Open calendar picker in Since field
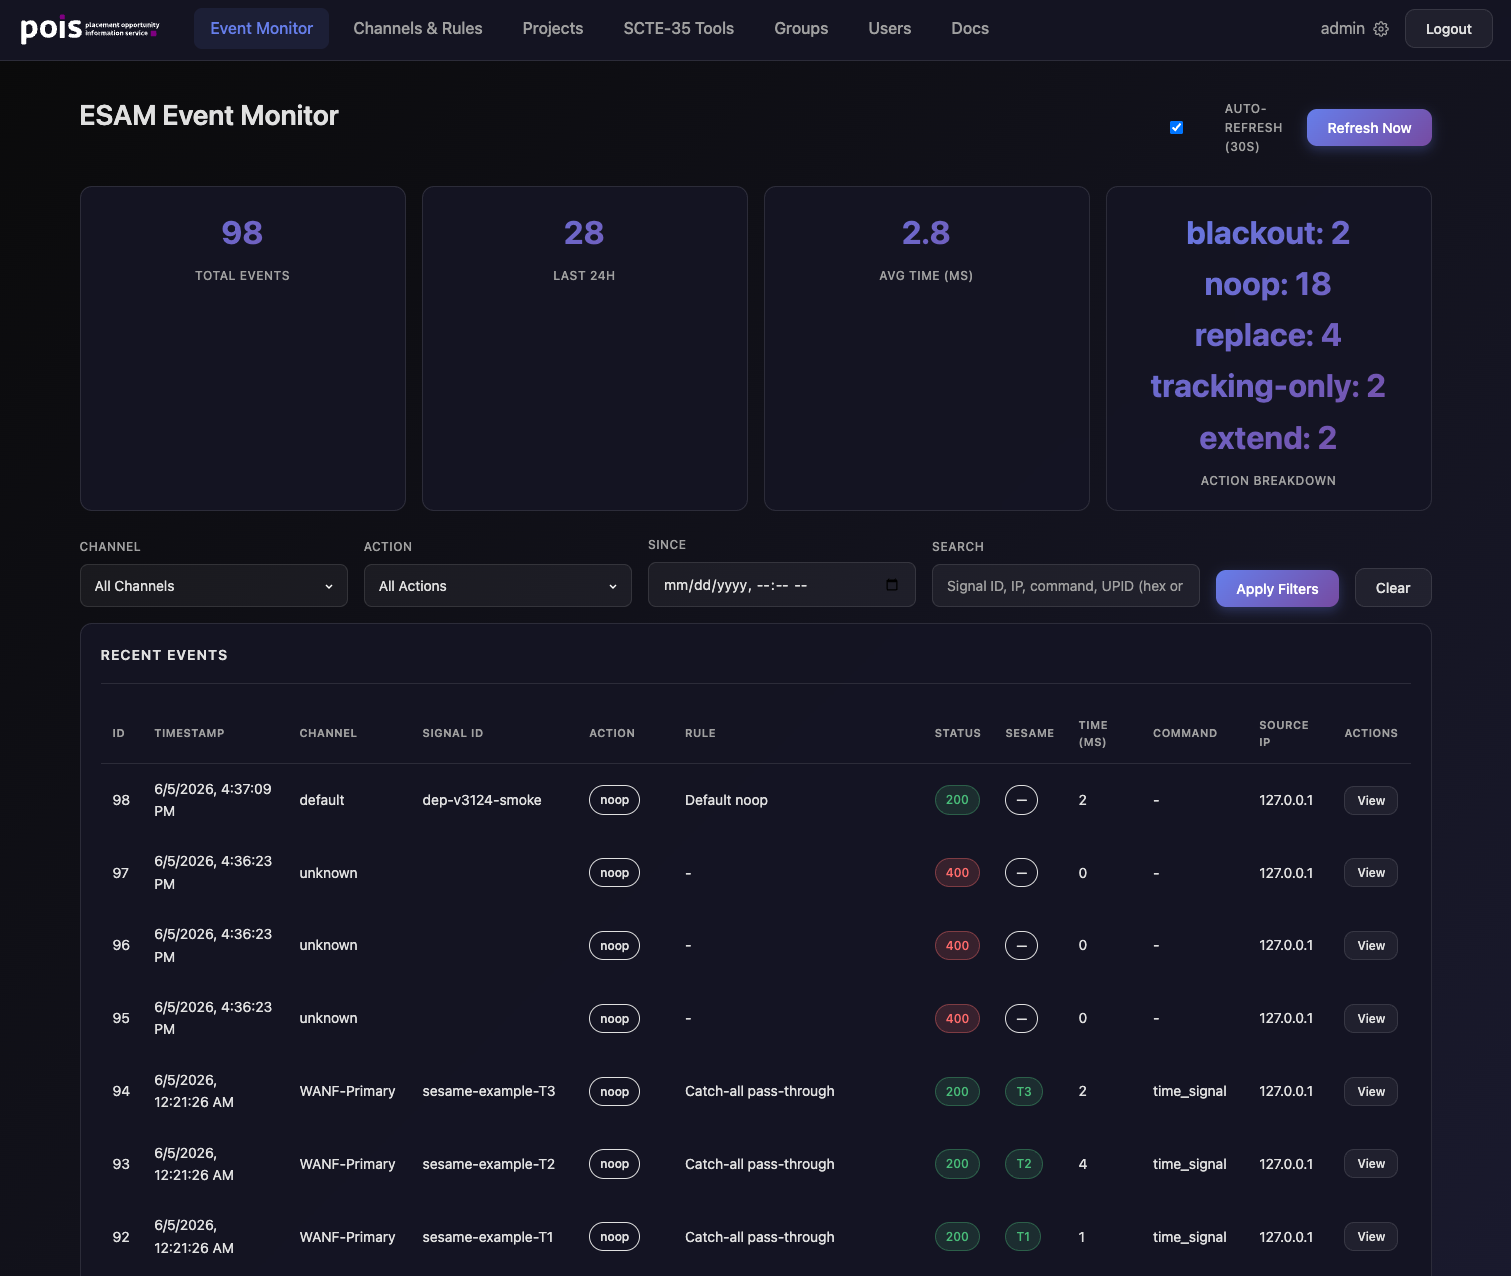Screen dimensions: 1511x1276 (x=892, y=585)
